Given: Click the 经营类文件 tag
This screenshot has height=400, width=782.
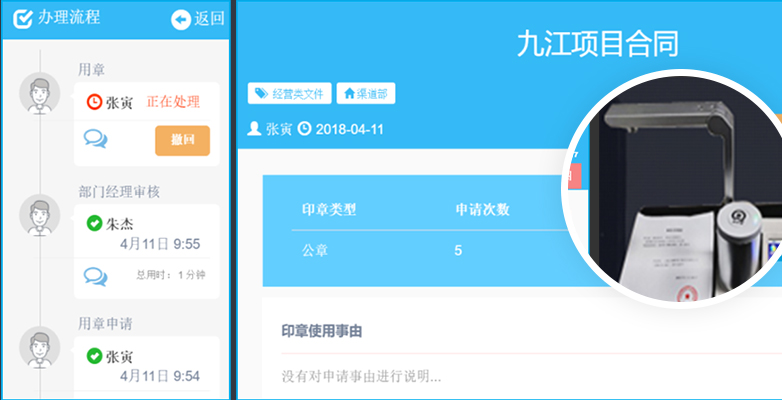Looking at the screenshot, I should (289, 94).
